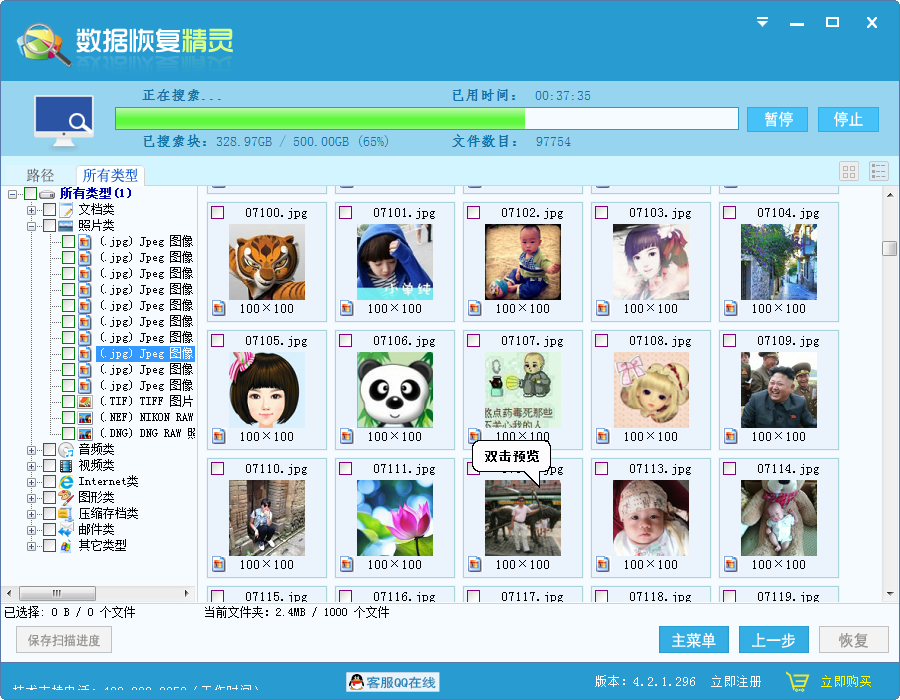The height and width of the screenshot is (700, 900).
Task: Switch to the 路径 tab
Action: coord(41,175)
